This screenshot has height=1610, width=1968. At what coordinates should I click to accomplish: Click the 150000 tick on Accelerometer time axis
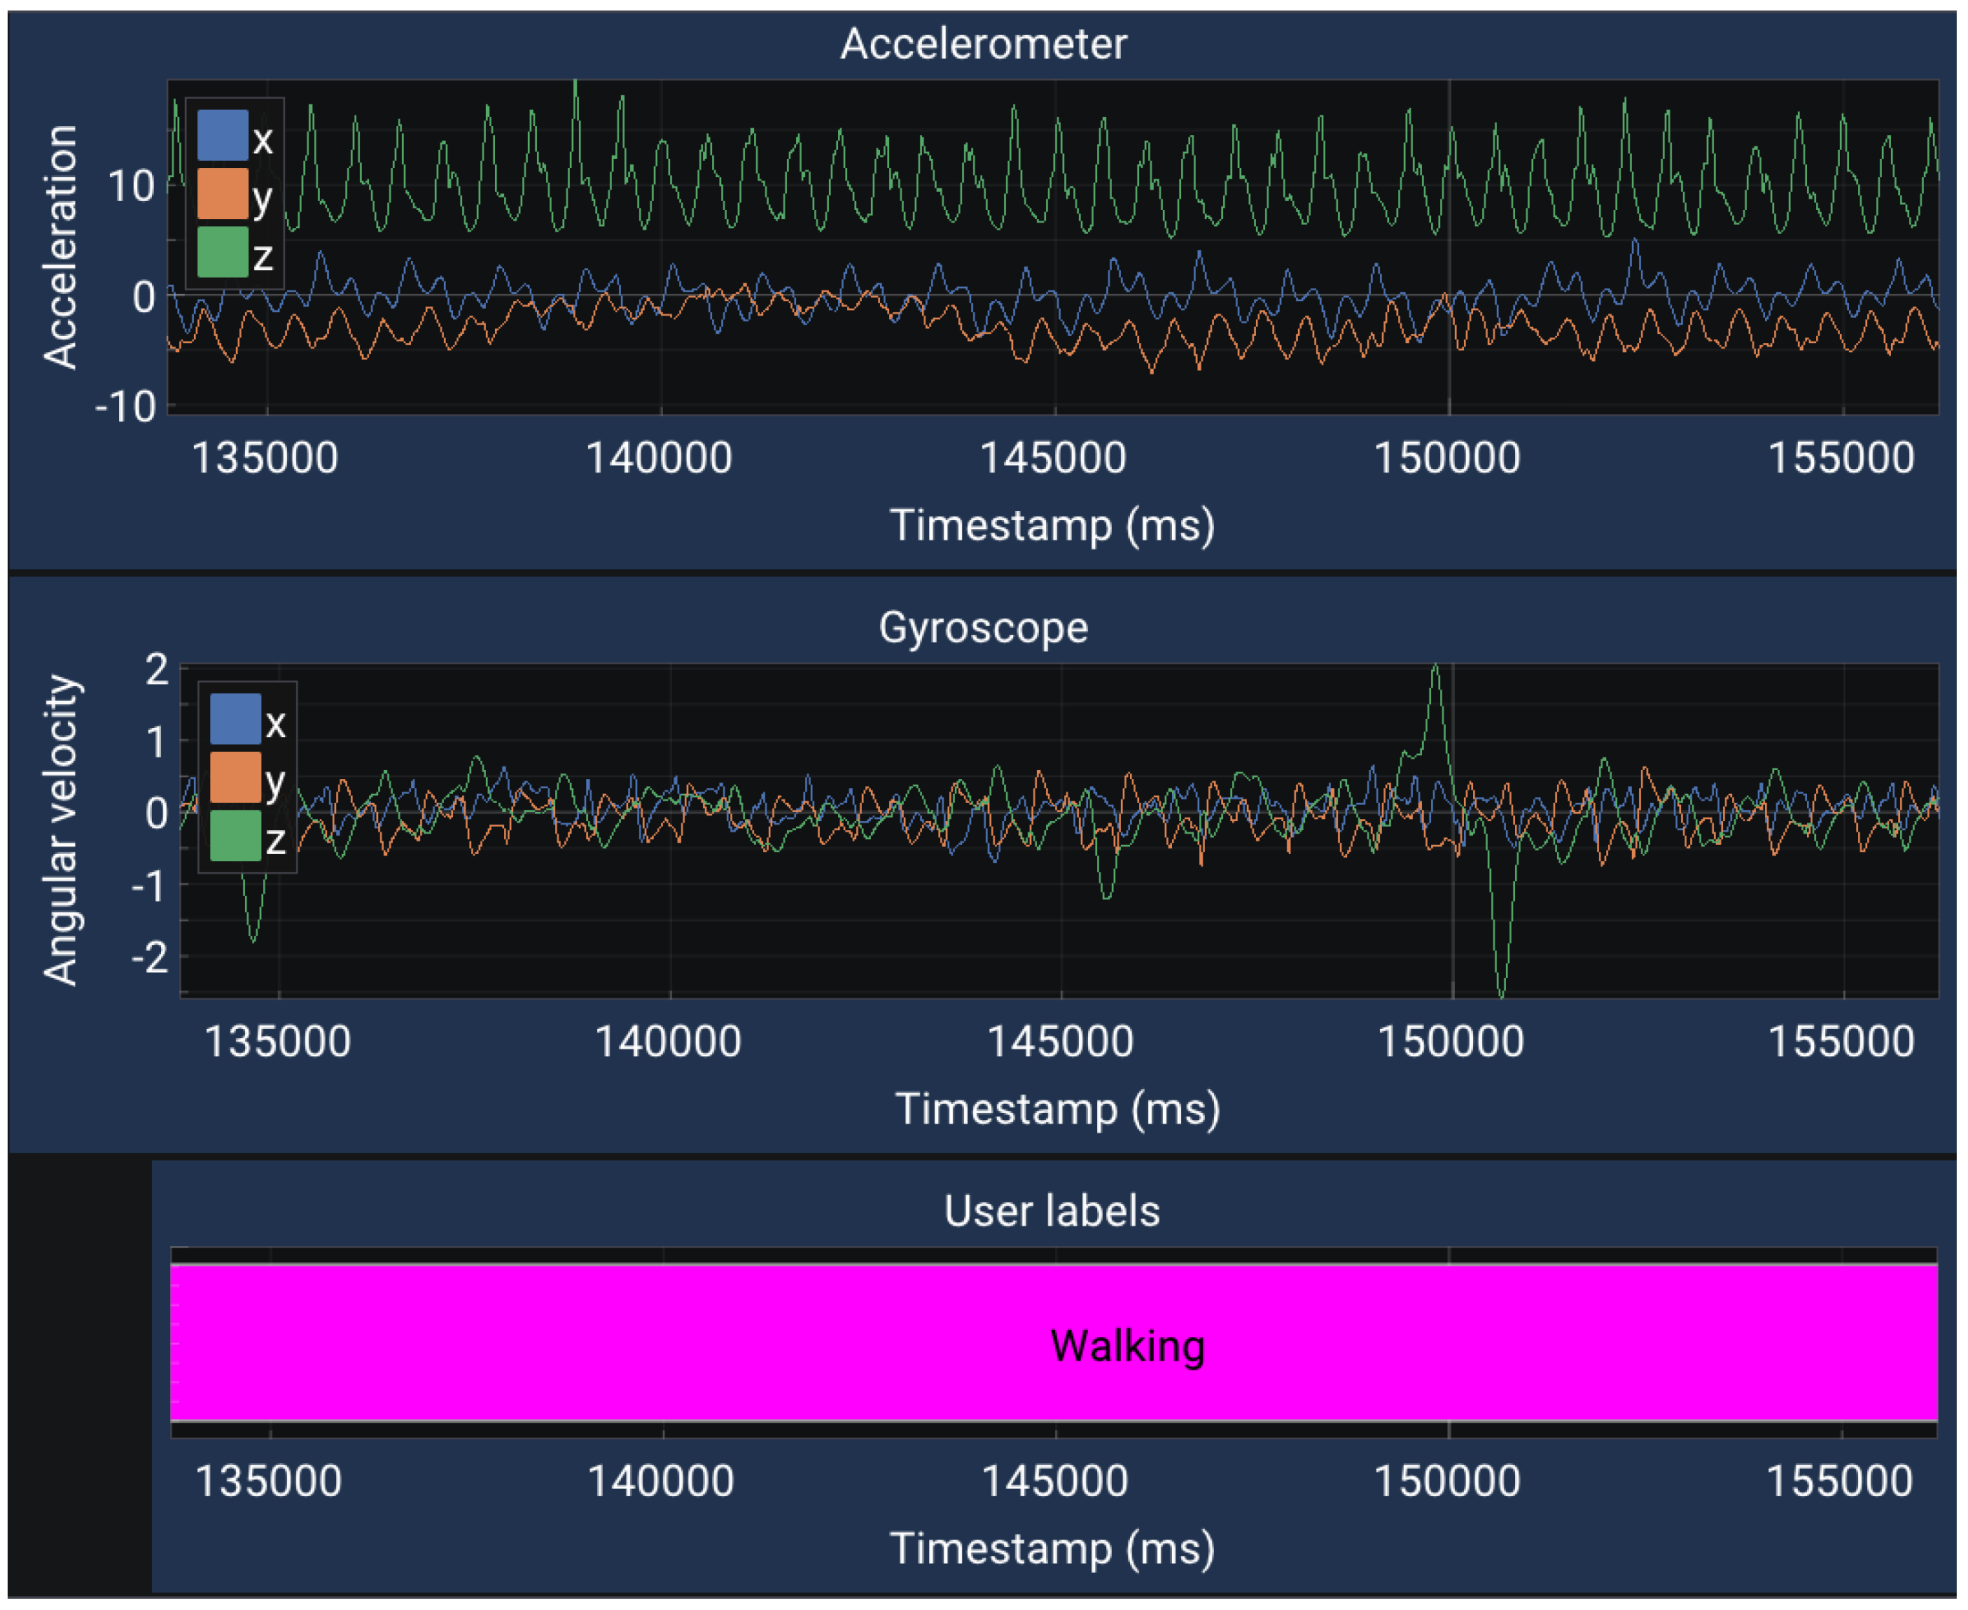coord(1446,458)
